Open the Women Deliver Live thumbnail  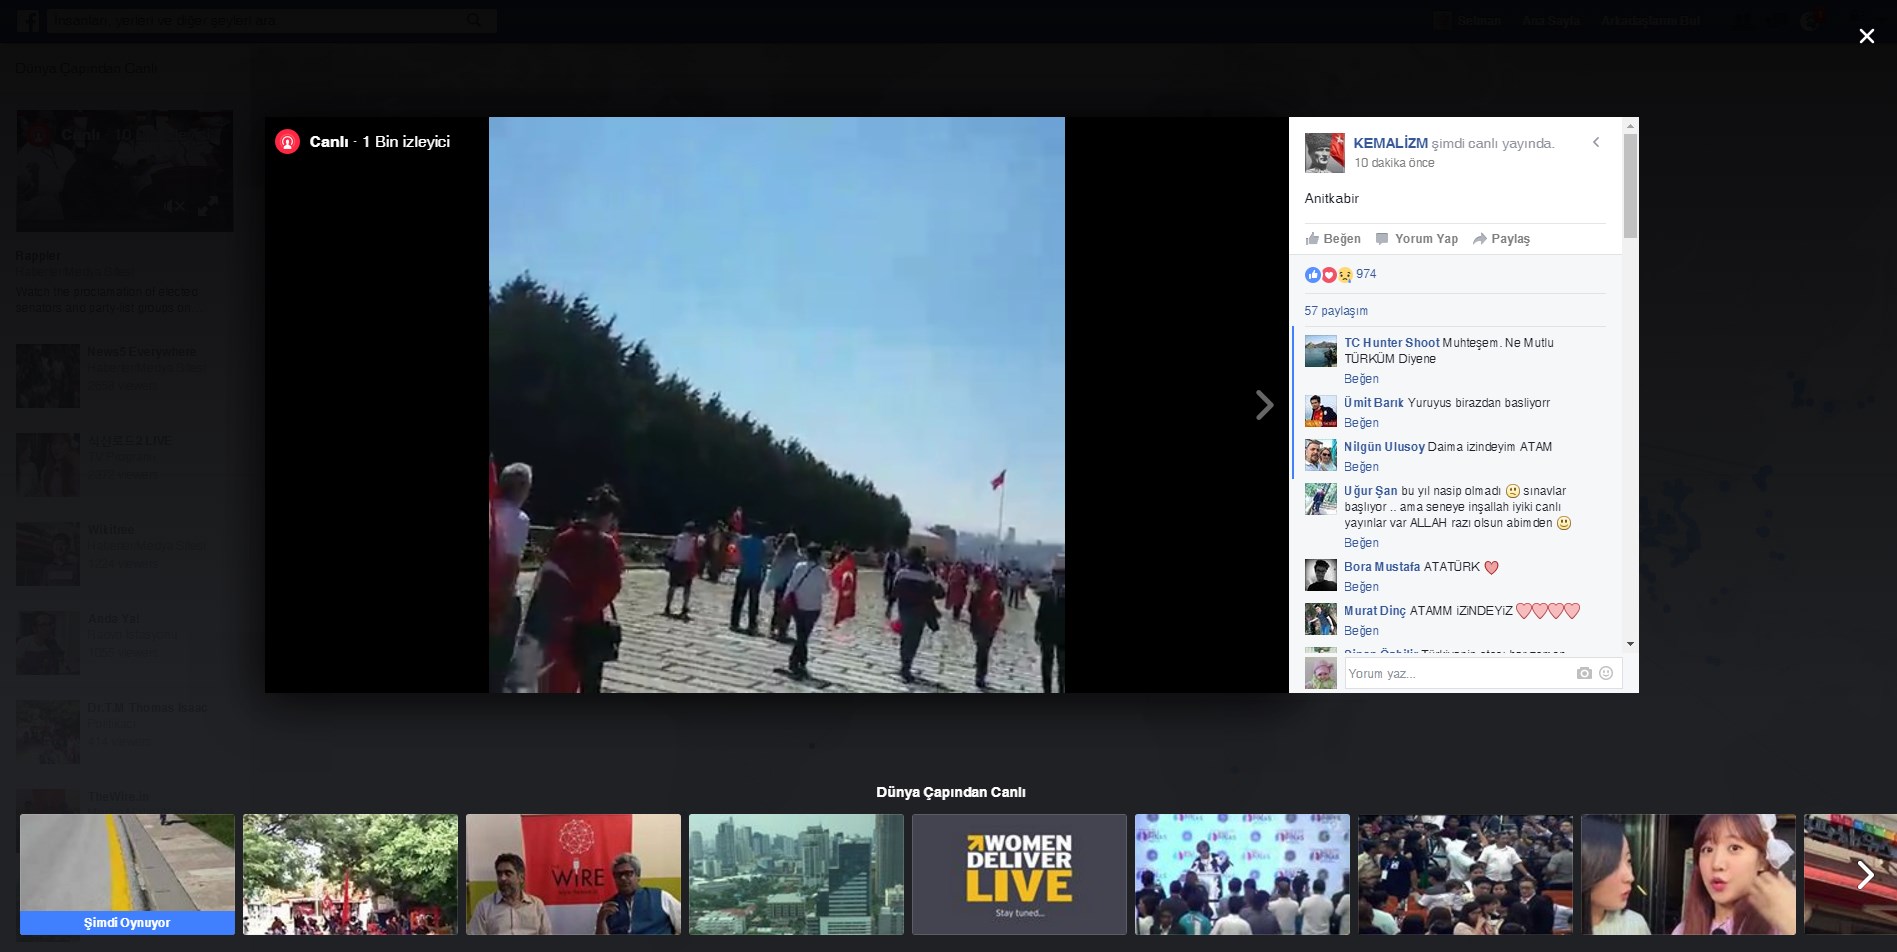[1018, 874]
